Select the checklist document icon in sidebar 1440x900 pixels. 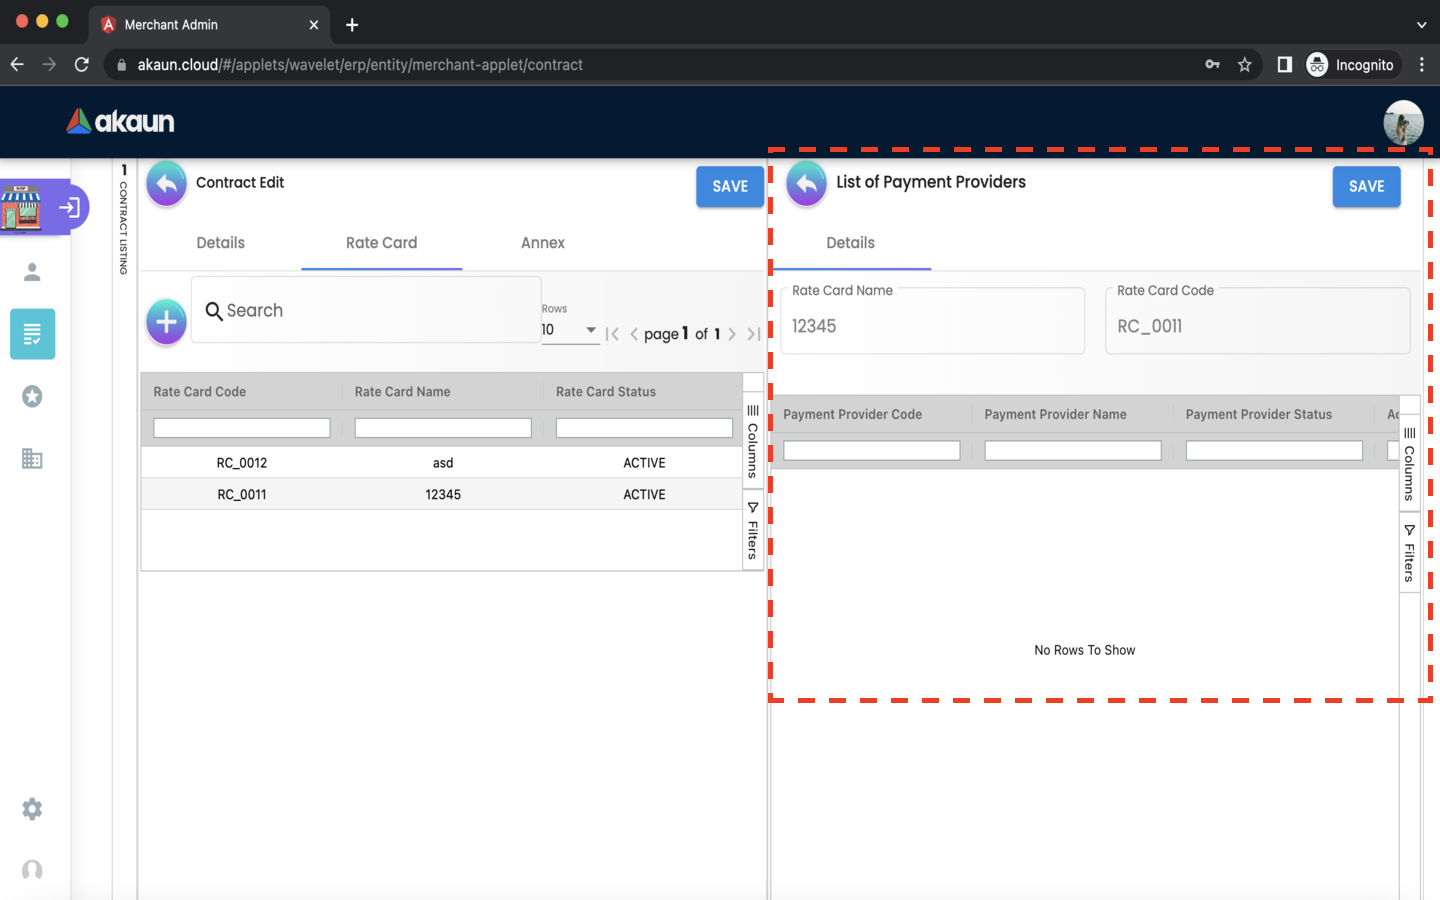point(32,334)
